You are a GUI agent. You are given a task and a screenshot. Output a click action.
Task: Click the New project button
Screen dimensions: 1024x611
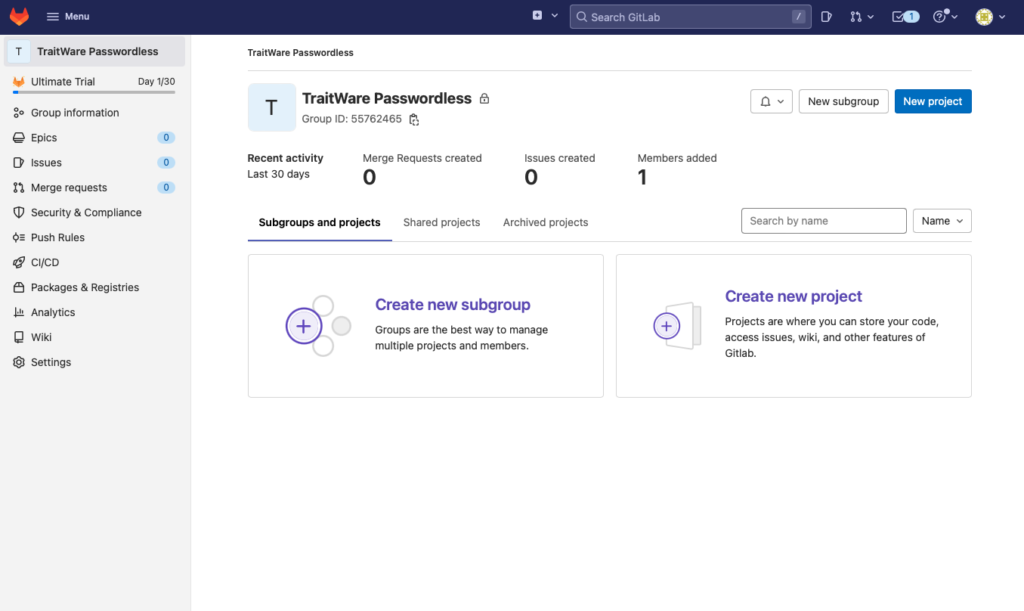(x=933, y=101)
